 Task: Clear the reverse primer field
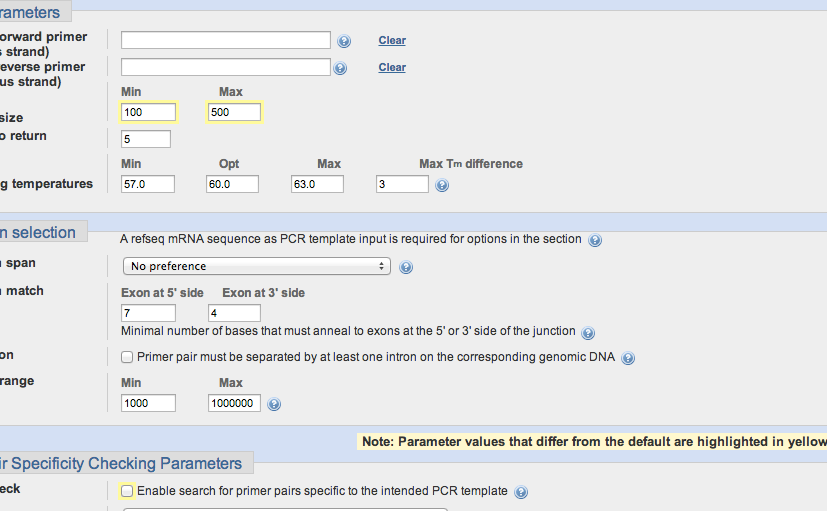[x=392, y=68]
